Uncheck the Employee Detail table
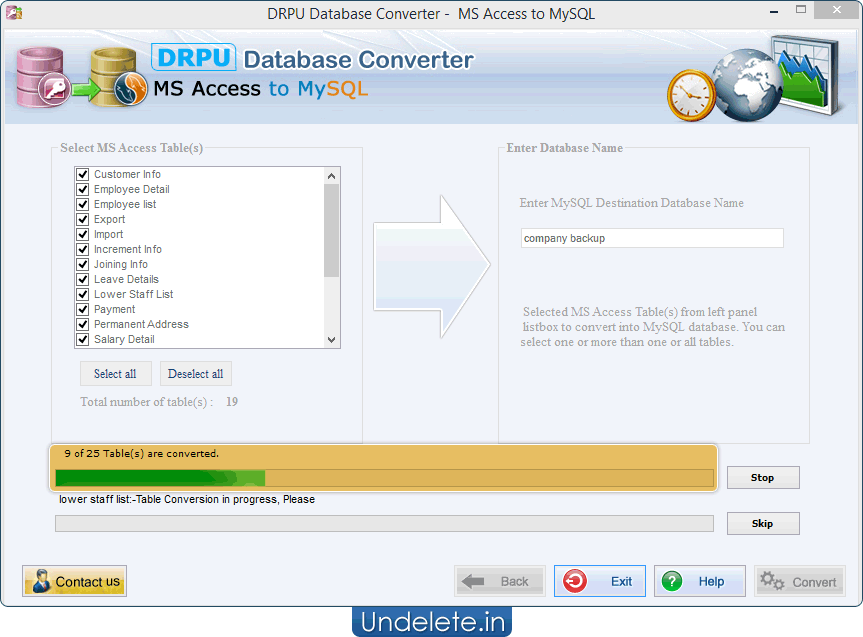The image size is (863, 637). [83, 189]
